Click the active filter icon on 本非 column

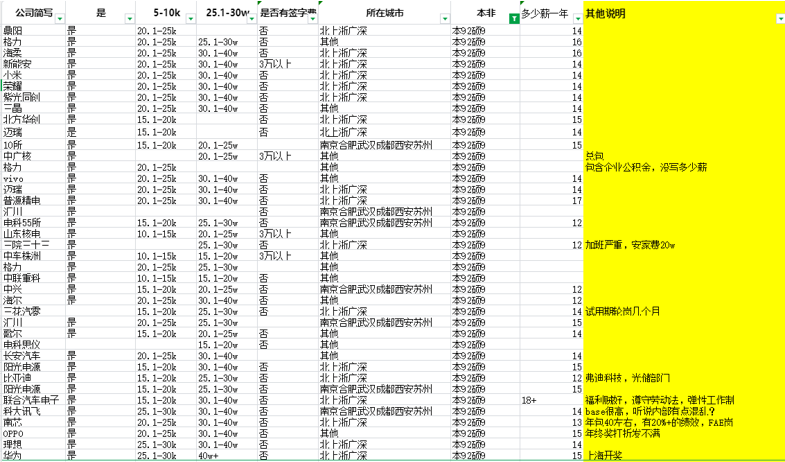point(514,20)
